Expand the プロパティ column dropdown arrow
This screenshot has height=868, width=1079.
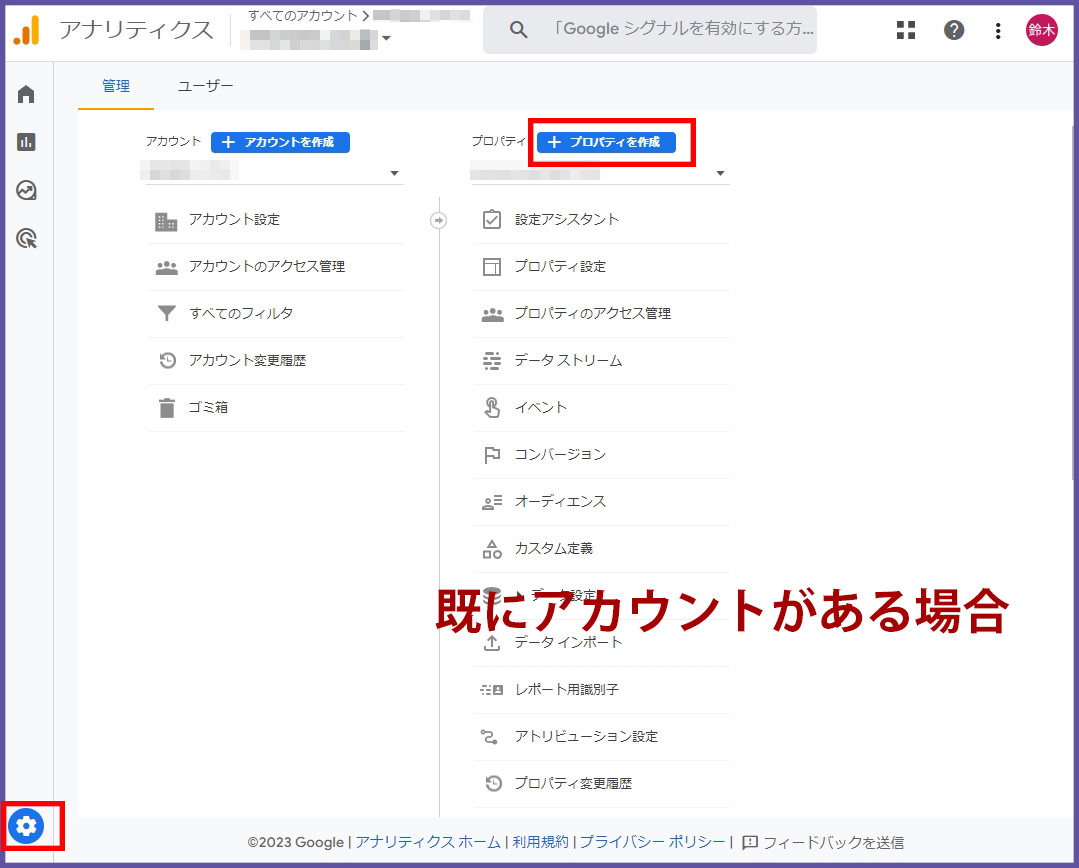[720, 174]
